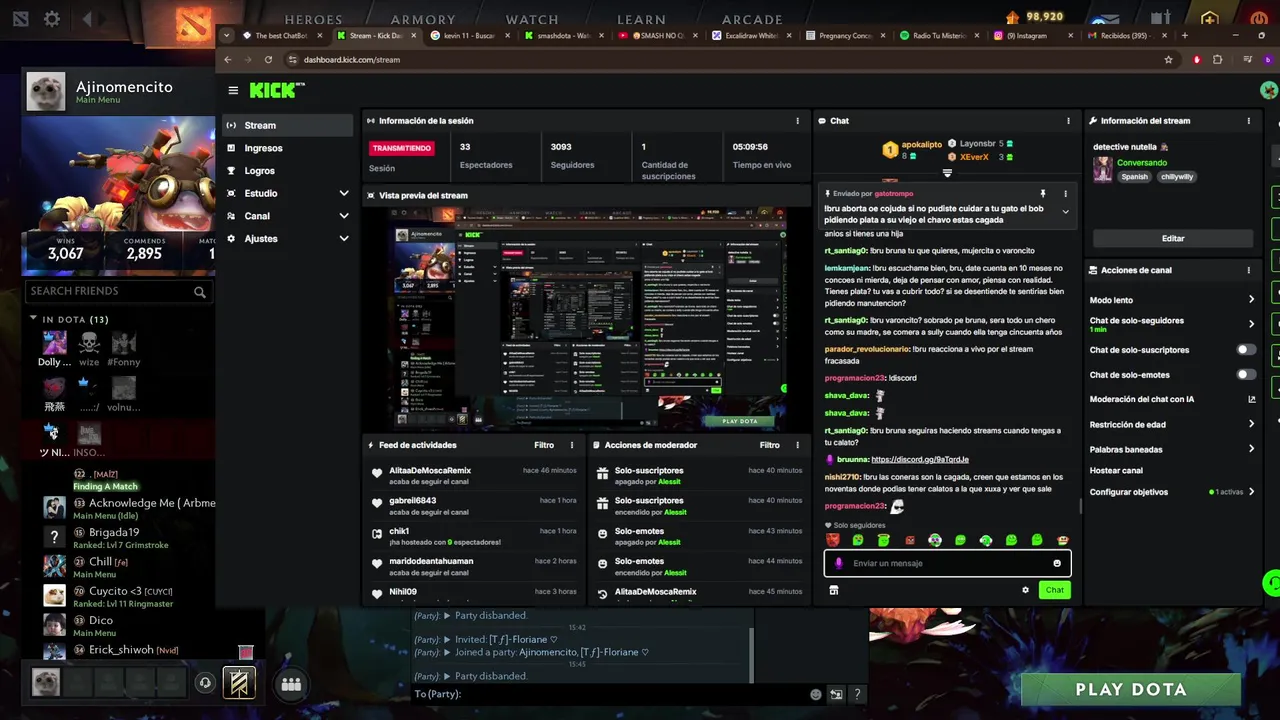Image resolution: width=1280 pixels, height=720 pixels.
Task: Click the green Chat send button
Action: (1054, 590)
